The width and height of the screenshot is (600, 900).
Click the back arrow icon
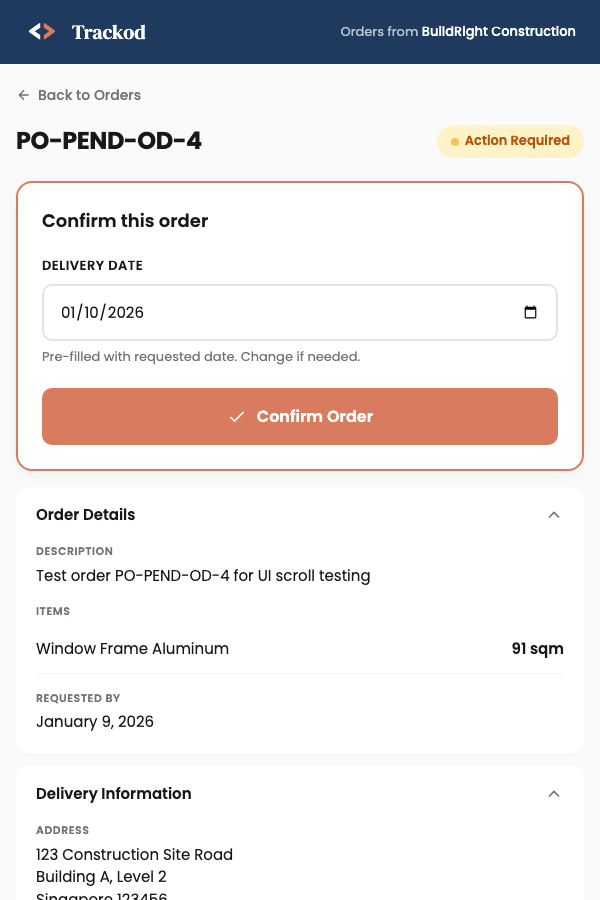[x=23, y=95]
